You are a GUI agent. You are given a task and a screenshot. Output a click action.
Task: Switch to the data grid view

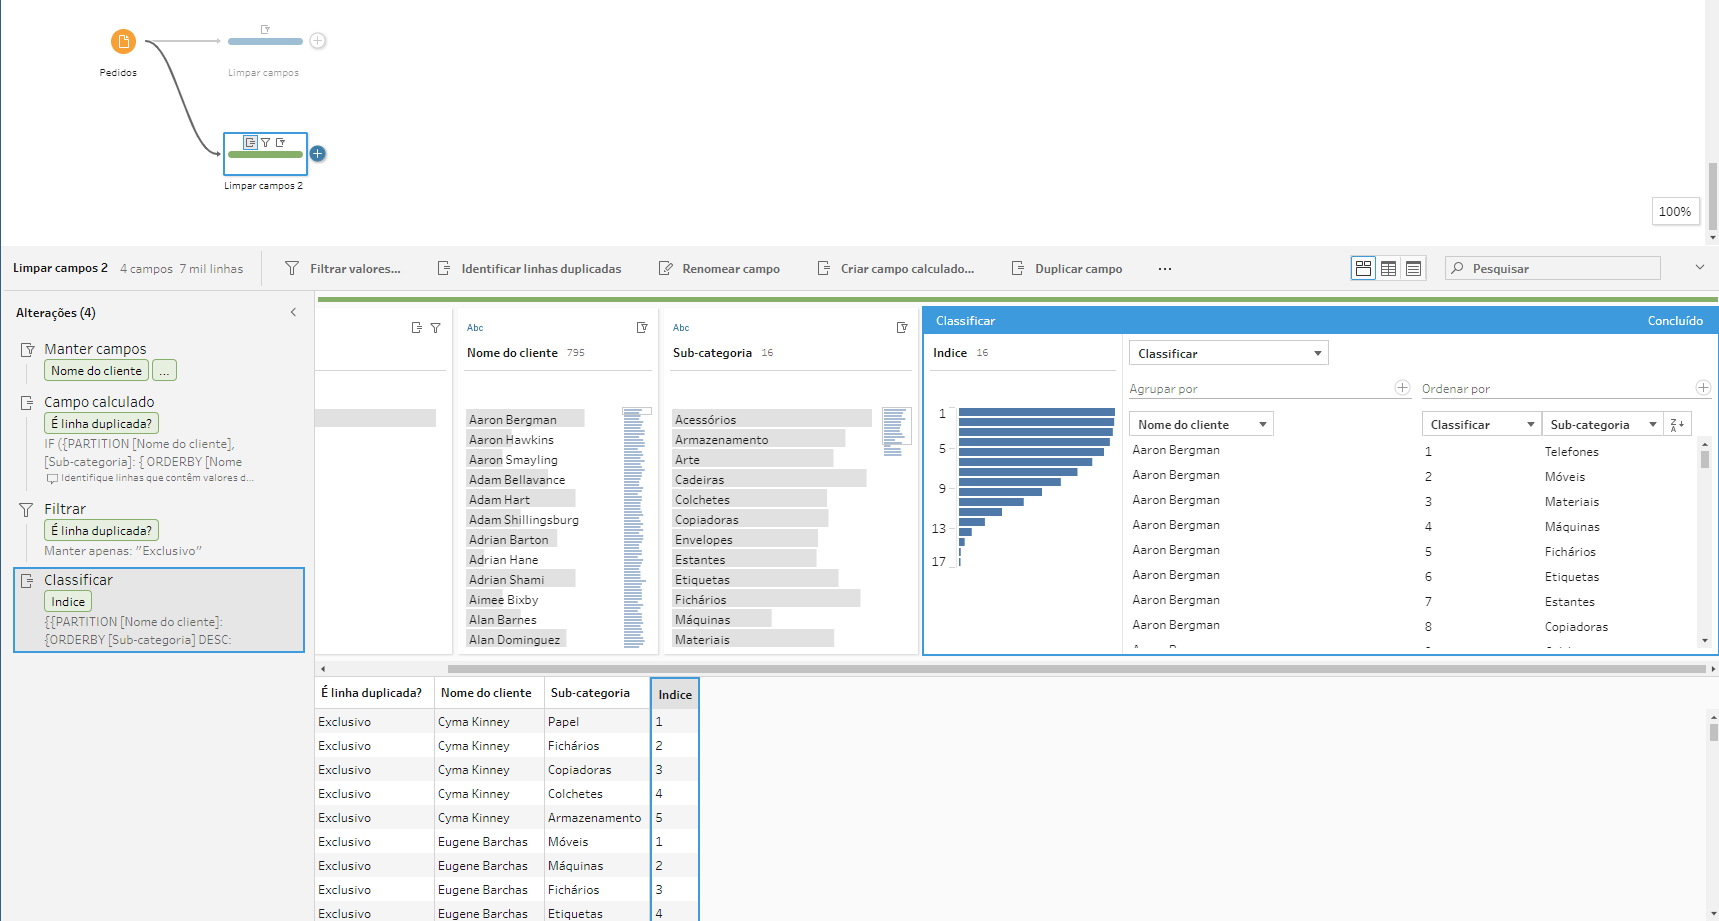pyautogui.click(x=1413, y=268)
